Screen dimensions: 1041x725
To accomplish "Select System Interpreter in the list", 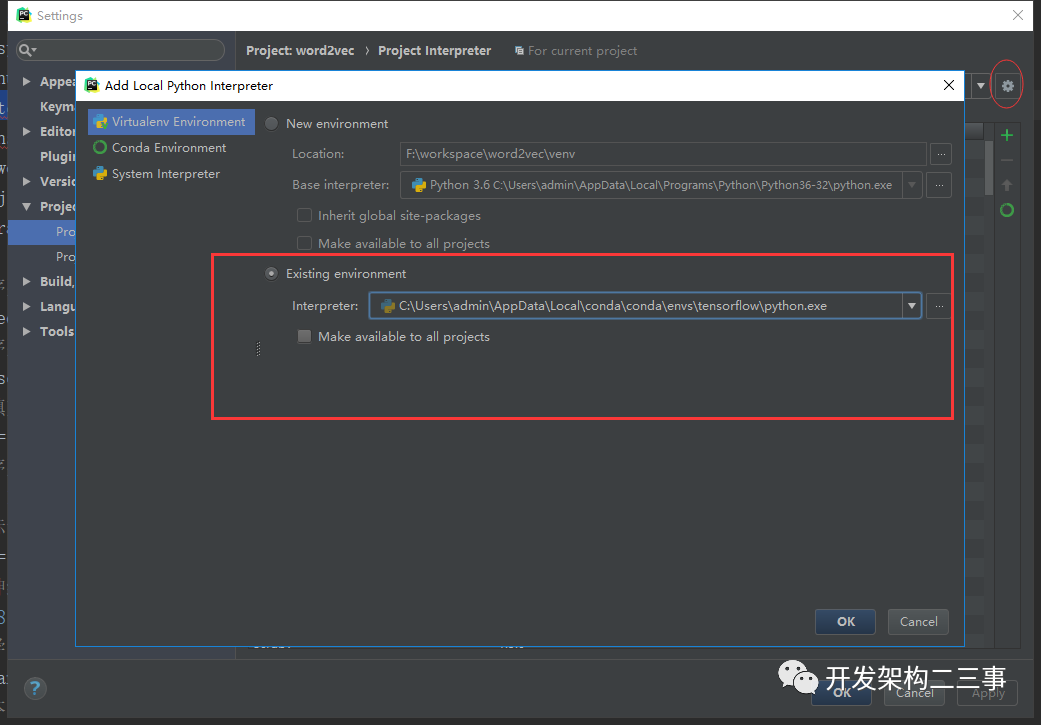I will [x=171, y=173].
